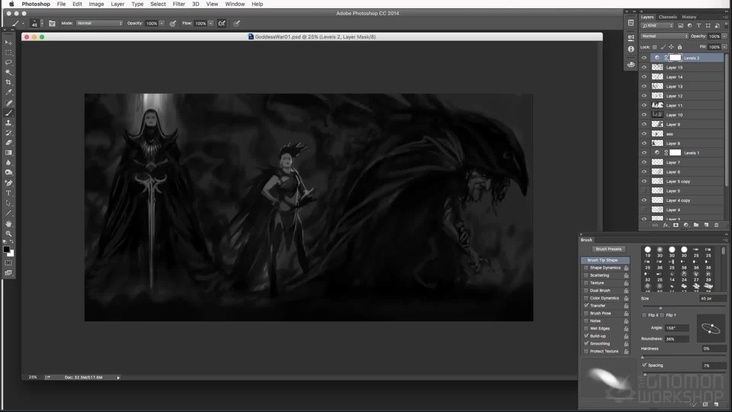
Task: Toggle pressure for opacity in options bar
Action: [x=173, y=23]
